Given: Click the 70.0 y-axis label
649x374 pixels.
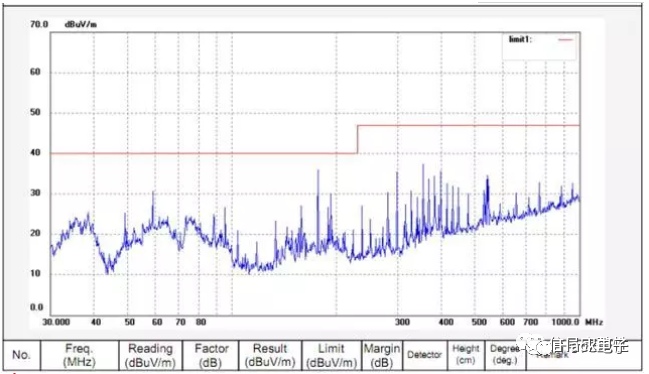Looking at the screenshot, I should (39, 24).
